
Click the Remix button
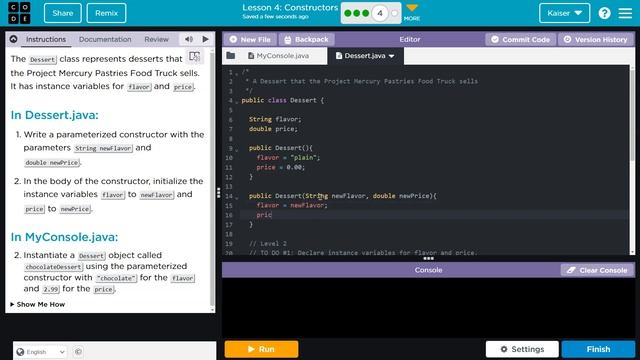pyautogui.click(x=106, y=13)
